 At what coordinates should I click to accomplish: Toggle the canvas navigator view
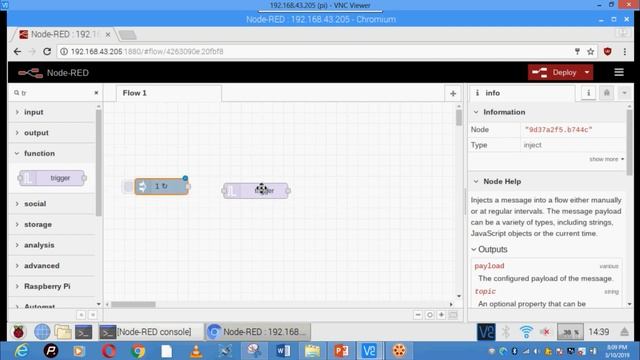453,315
